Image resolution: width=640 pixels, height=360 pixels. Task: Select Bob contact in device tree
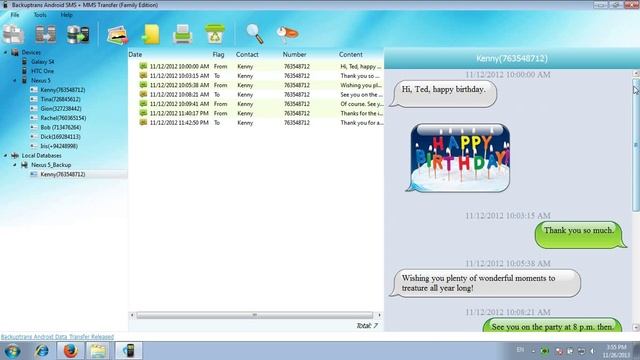60,127
